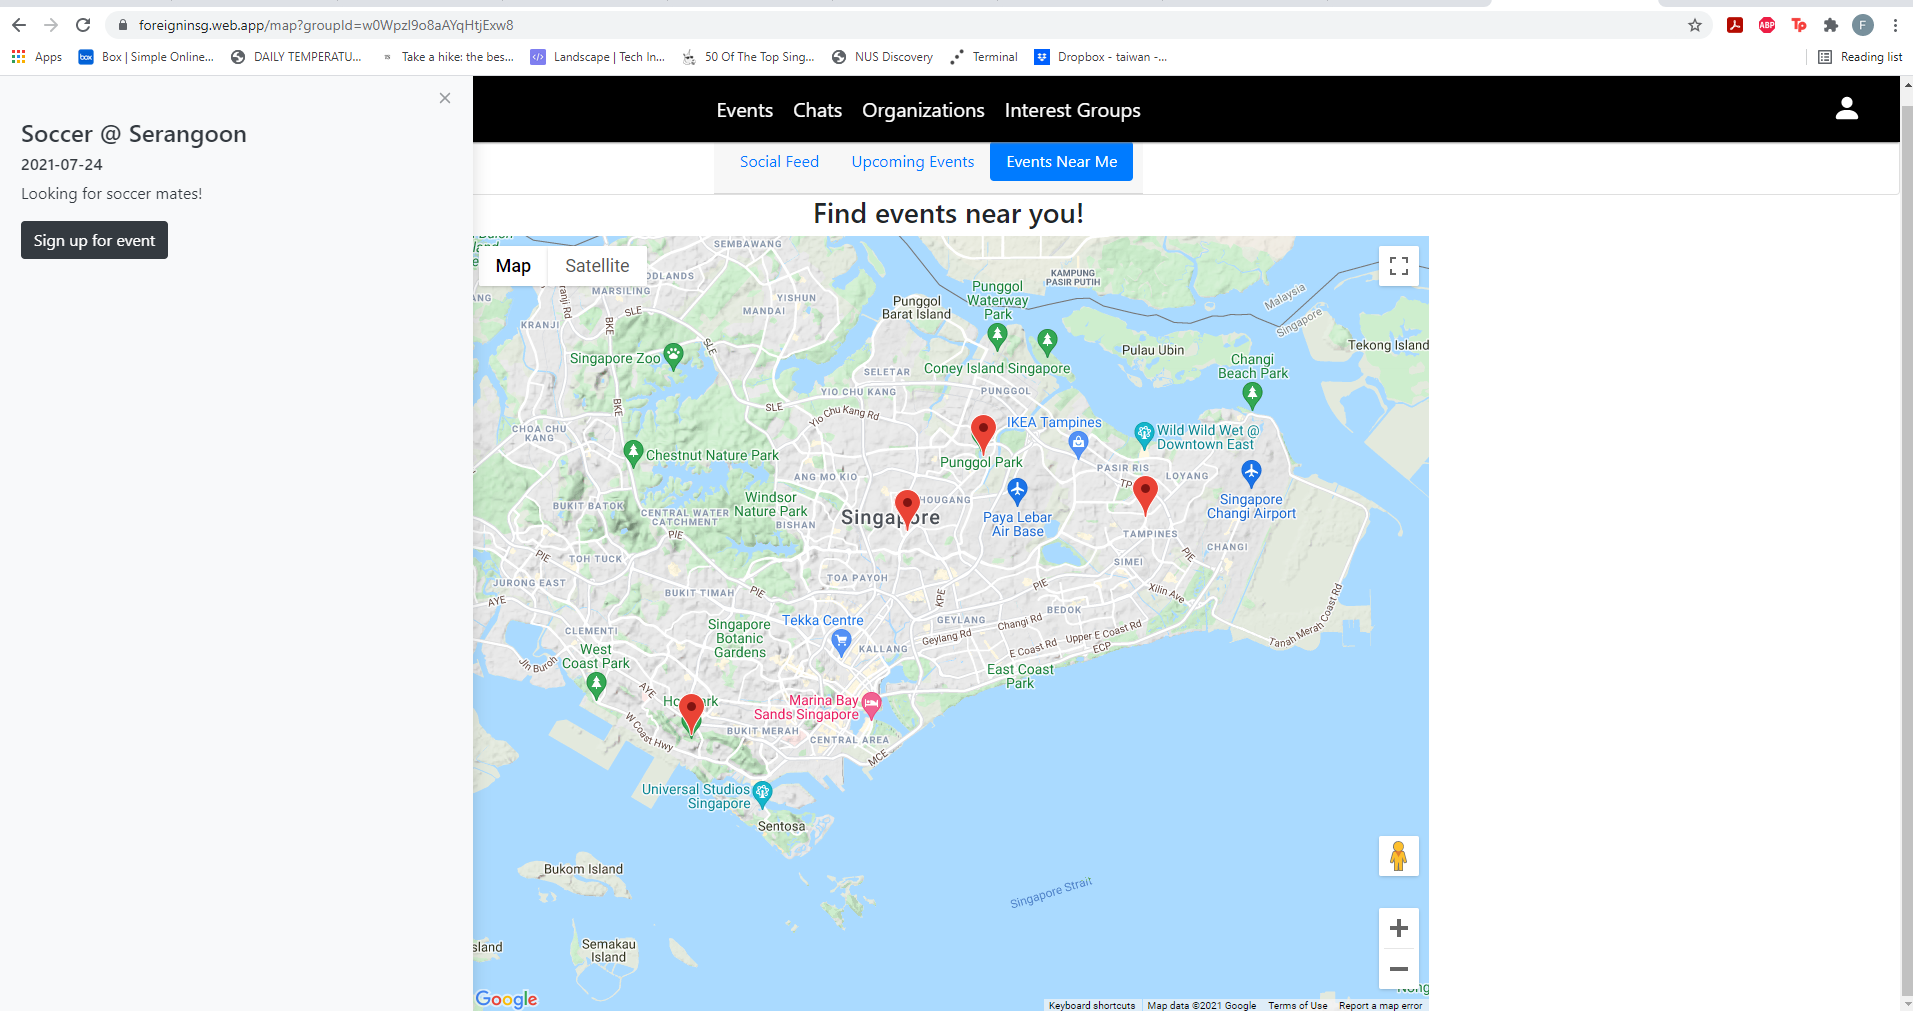Click the Chestnut Nature Park pin
Viewport: 1913px width, 1011px height.
[x=633, y=454]
